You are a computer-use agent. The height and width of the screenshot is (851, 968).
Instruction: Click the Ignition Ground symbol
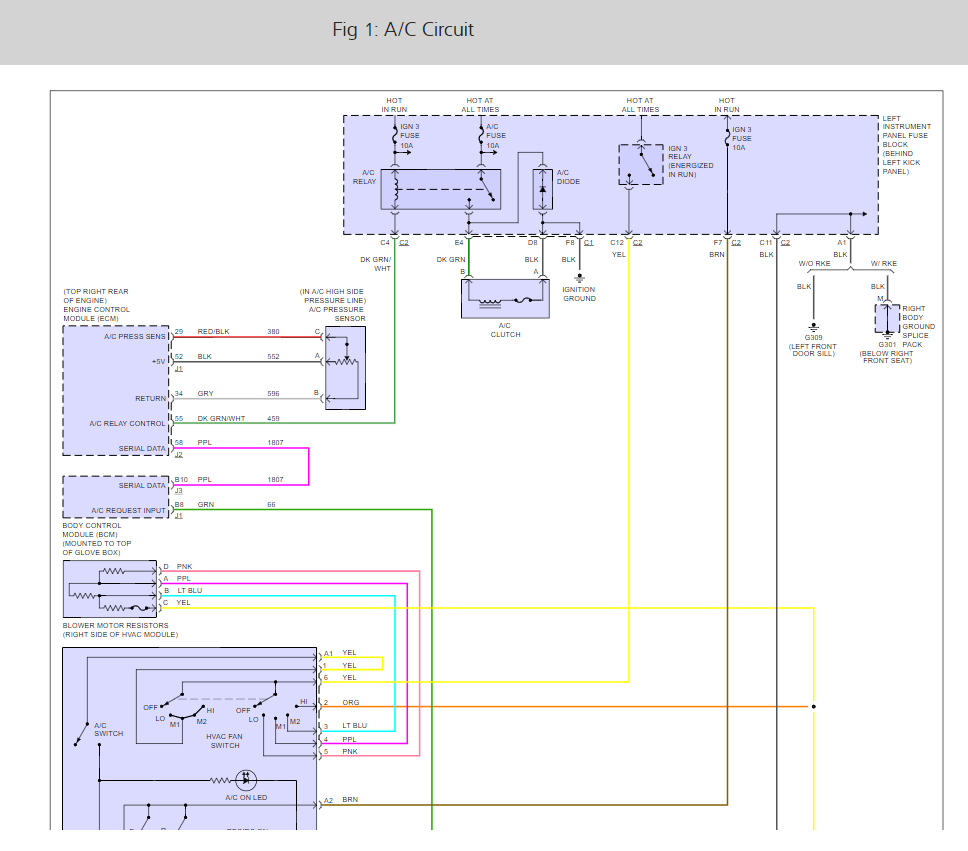[x=579, y=279]
